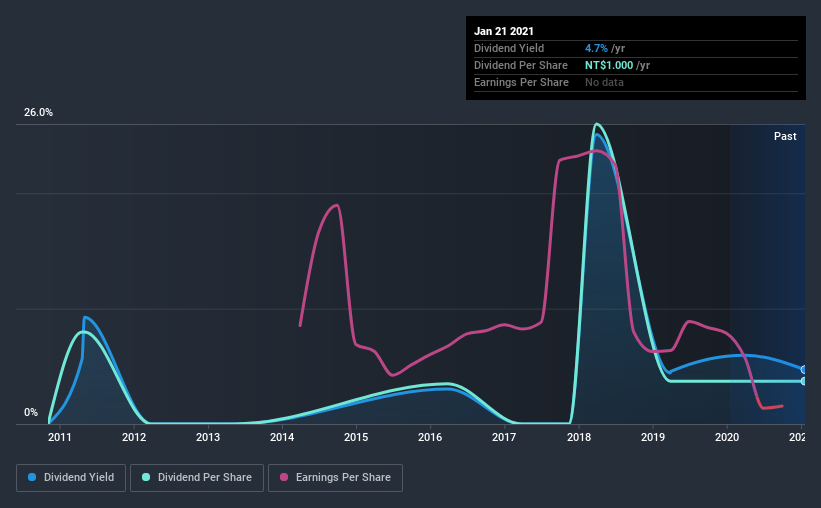Click the 2020 x-axis label
Image resolution: width=821 pixels, height=508 pixels.
[727, 437]
